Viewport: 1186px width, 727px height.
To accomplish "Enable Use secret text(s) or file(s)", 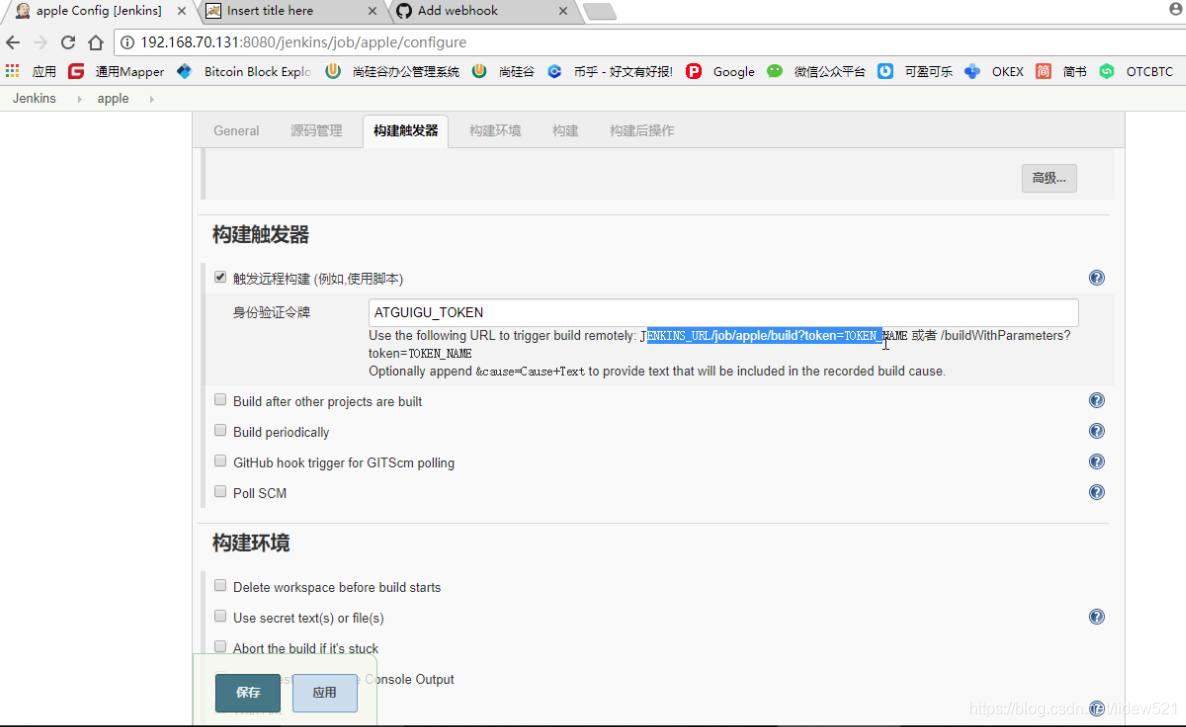I will pos(220,616).
